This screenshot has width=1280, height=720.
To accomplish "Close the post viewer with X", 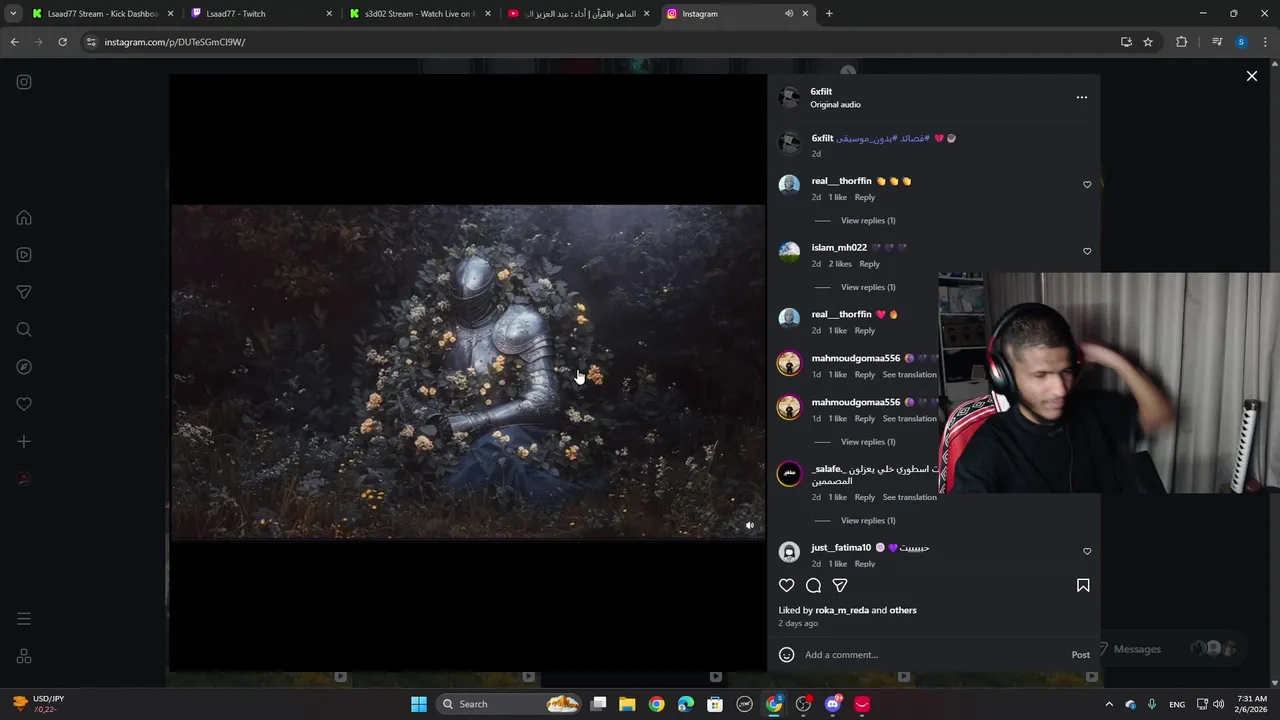I will pos(1251,76).
